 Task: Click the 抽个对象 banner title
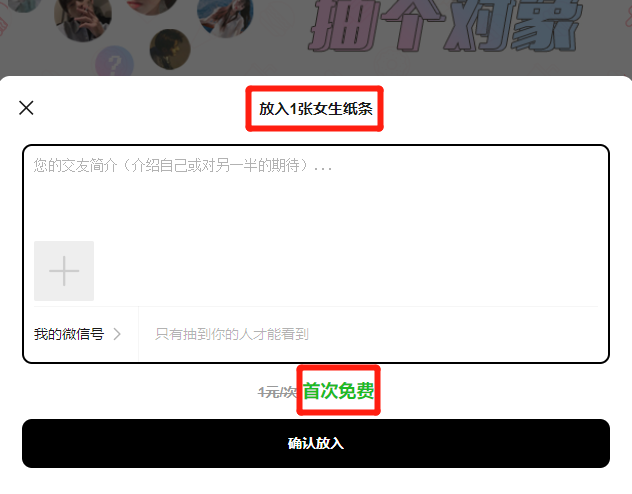coord(443,25)
